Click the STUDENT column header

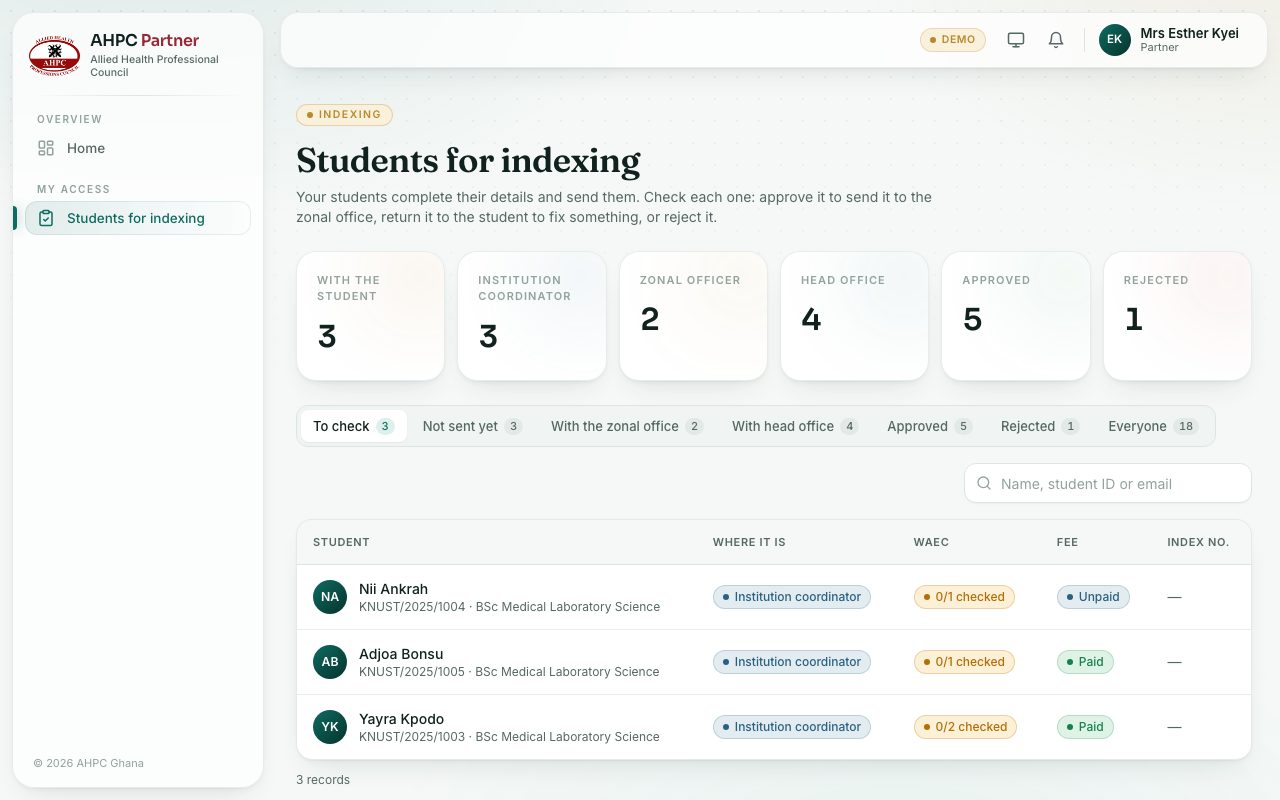click(341, 542)
